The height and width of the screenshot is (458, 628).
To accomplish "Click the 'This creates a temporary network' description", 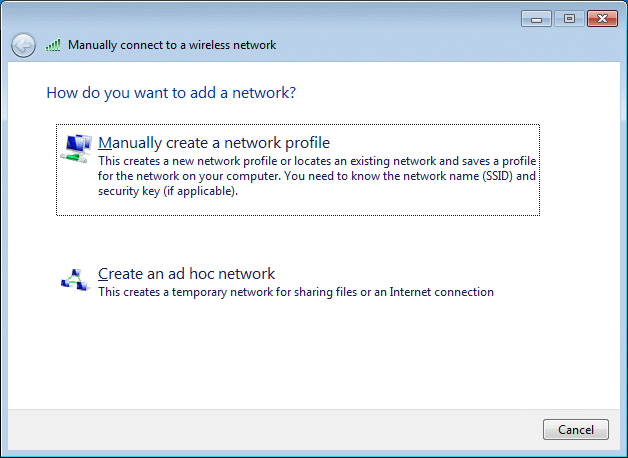I will point(296,292).
